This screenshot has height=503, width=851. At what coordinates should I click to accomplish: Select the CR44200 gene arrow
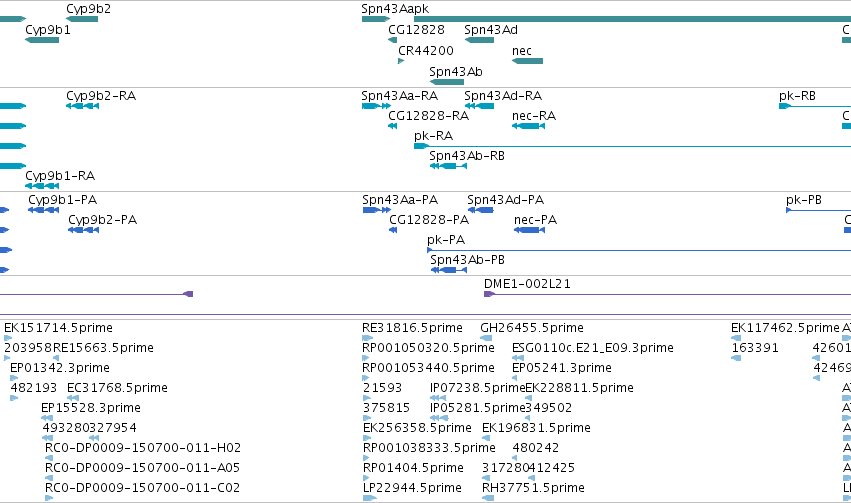pos(401,61)
